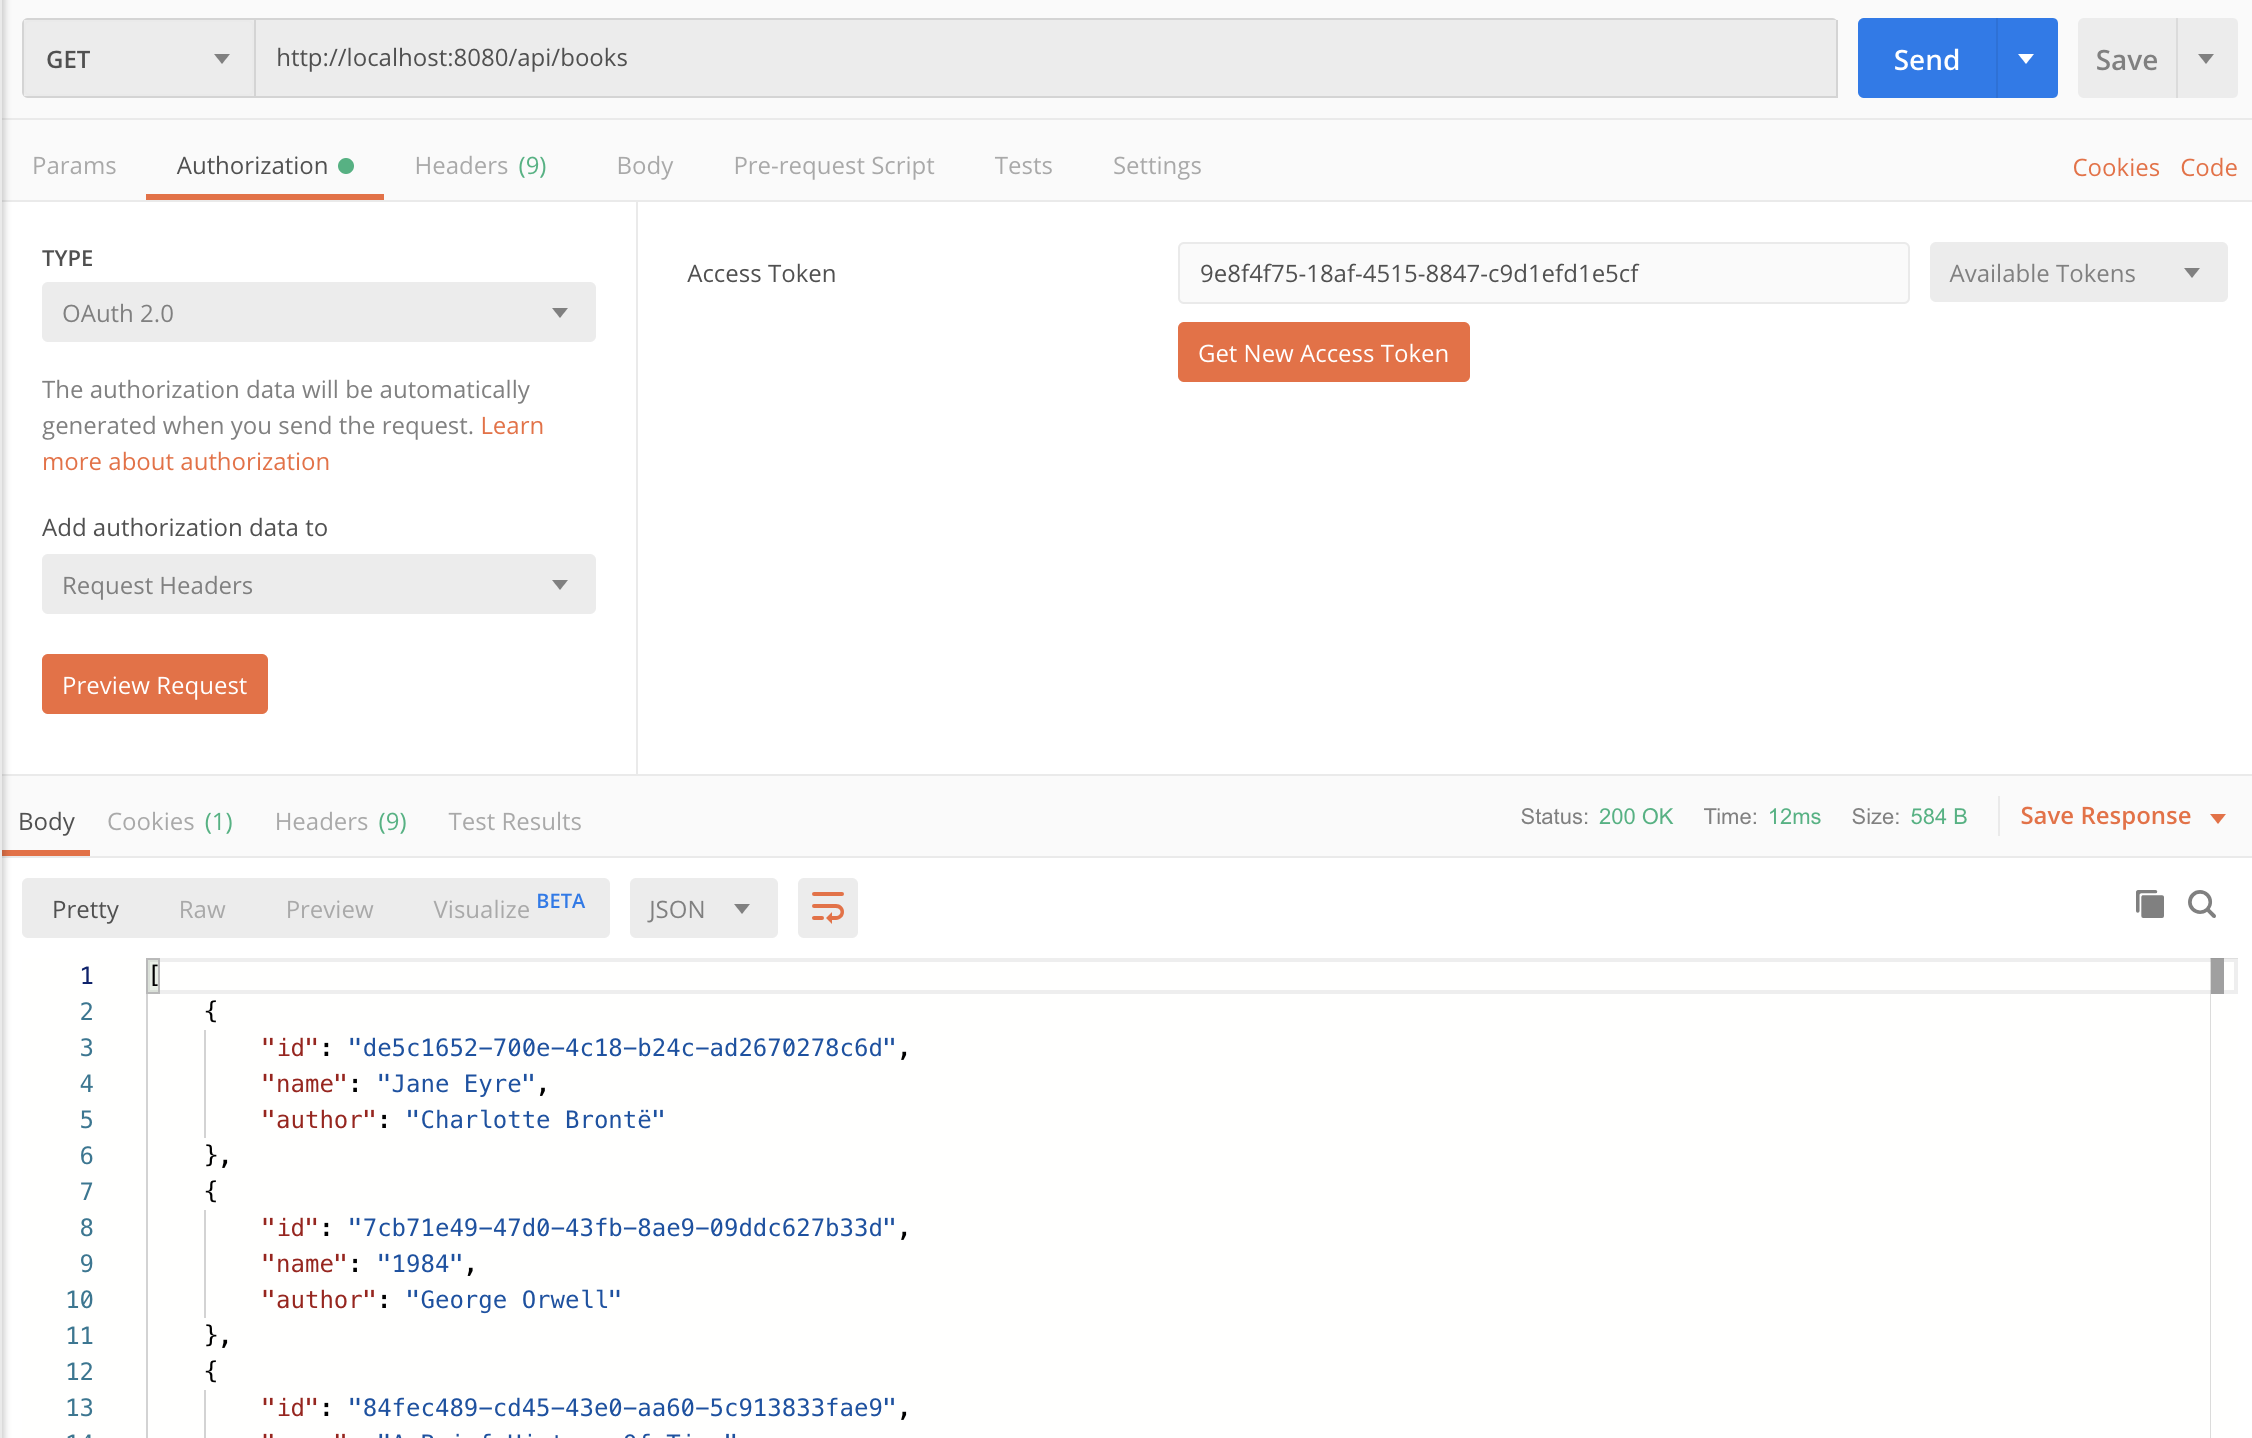Click the "Jane Eyre" name value
This screenshot has width=2252, height=1438.
coord(456,1084)
